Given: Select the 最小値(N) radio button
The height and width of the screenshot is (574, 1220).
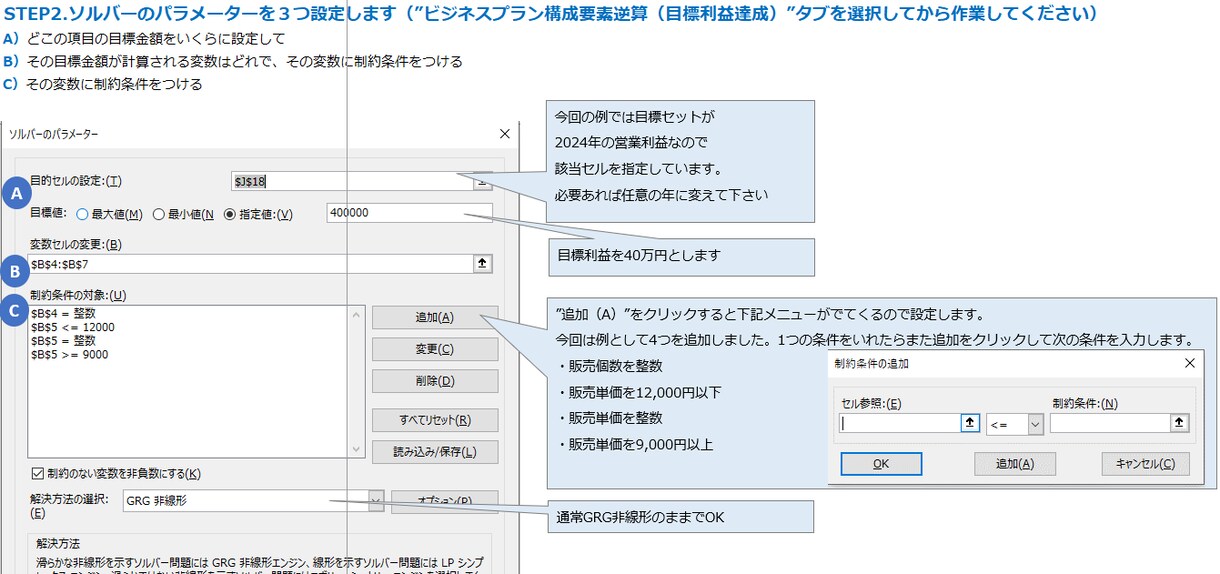Looking at the screenshot, I should click(x=158, y=213).
